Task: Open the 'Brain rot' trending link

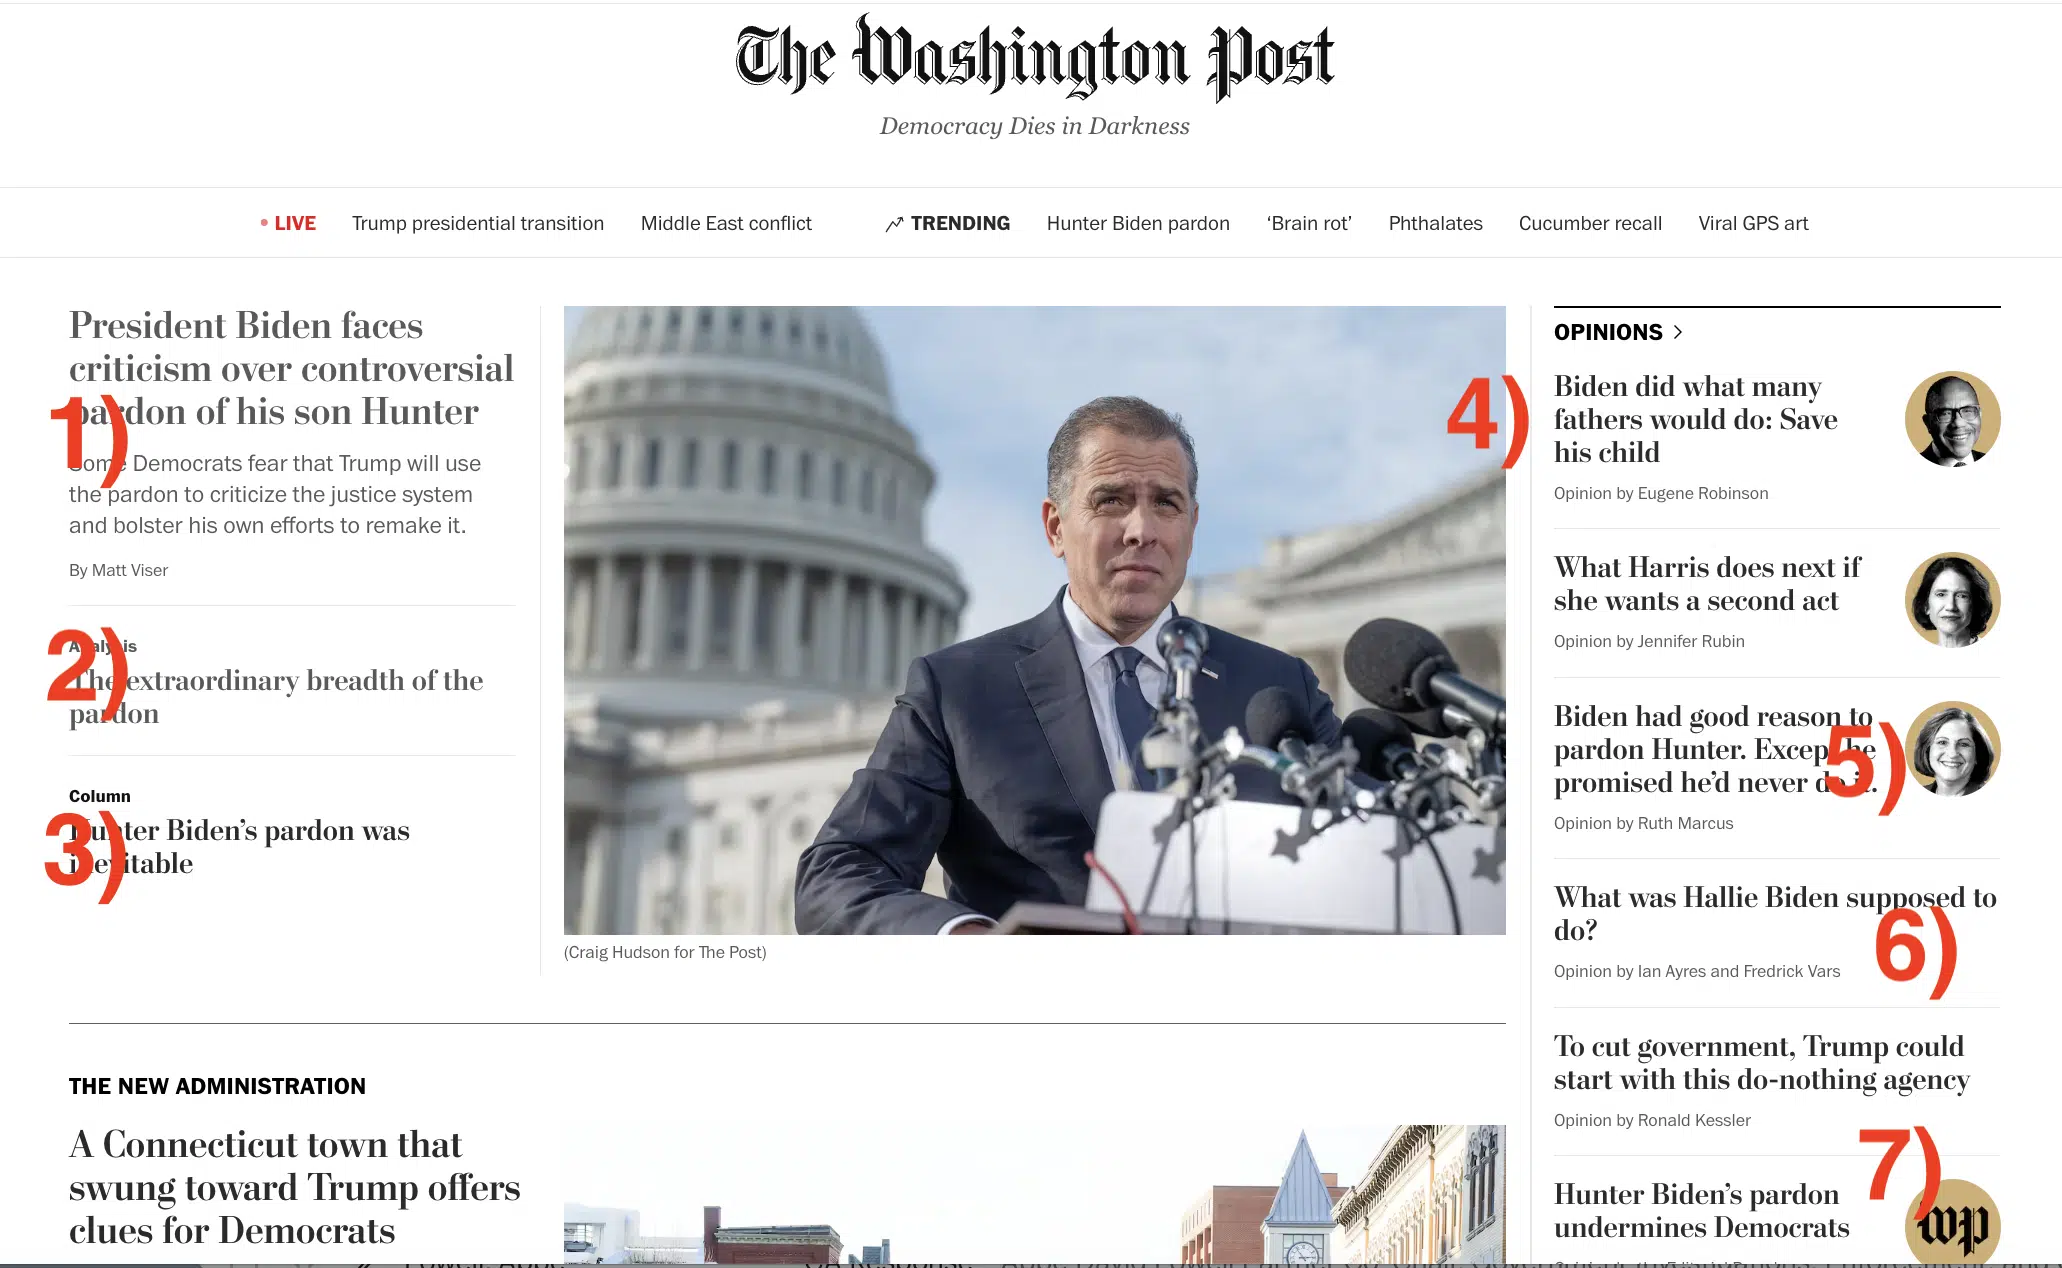Action: click(1309, 223)
